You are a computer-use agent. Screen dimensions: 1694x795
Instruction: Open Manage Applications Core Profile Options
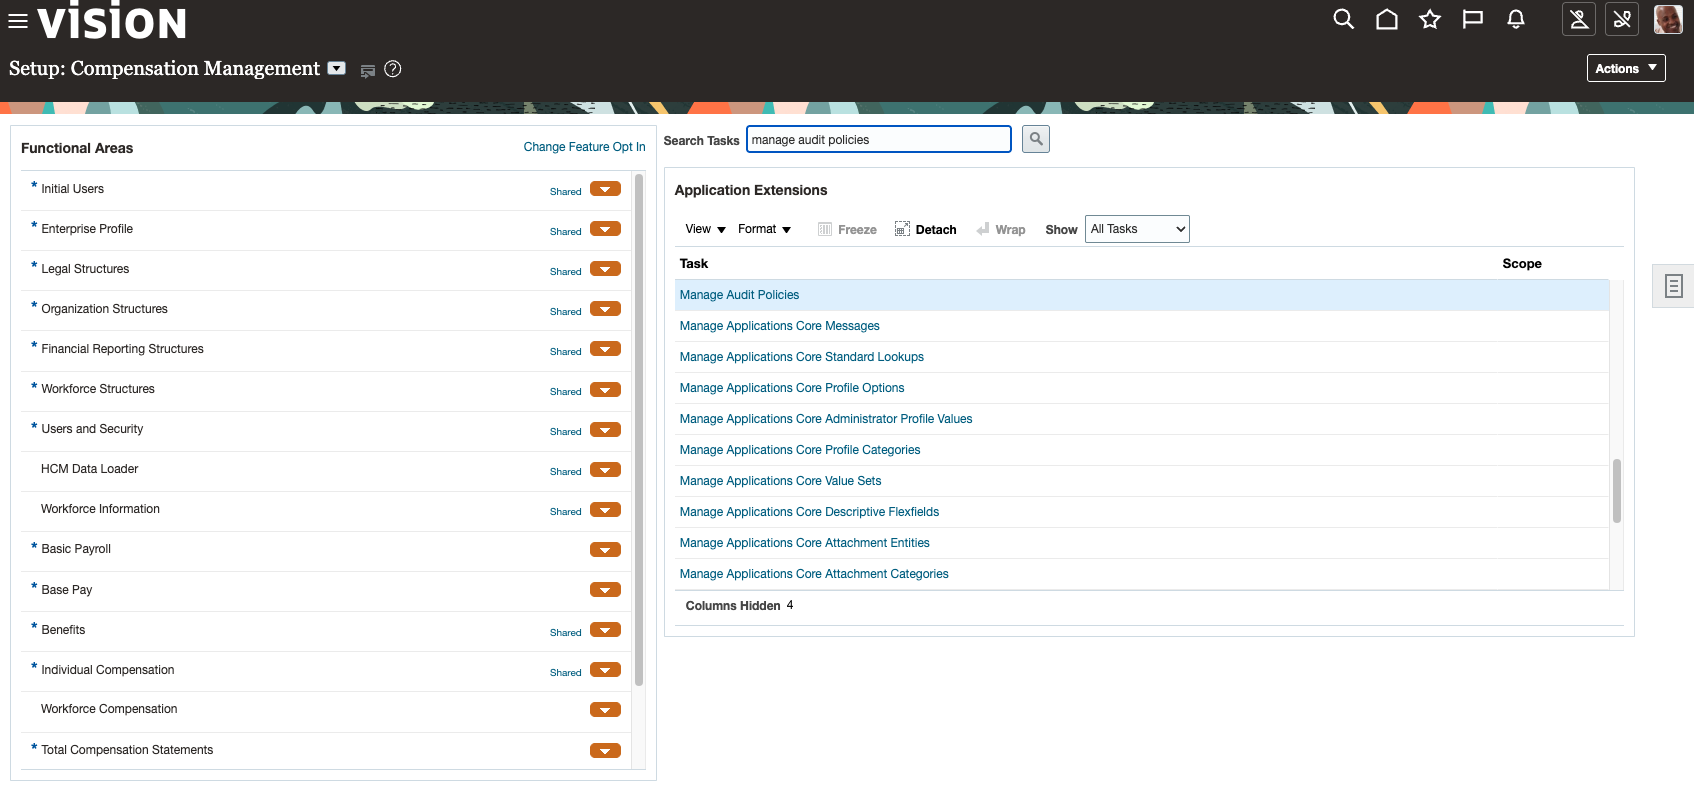point(791,388)
